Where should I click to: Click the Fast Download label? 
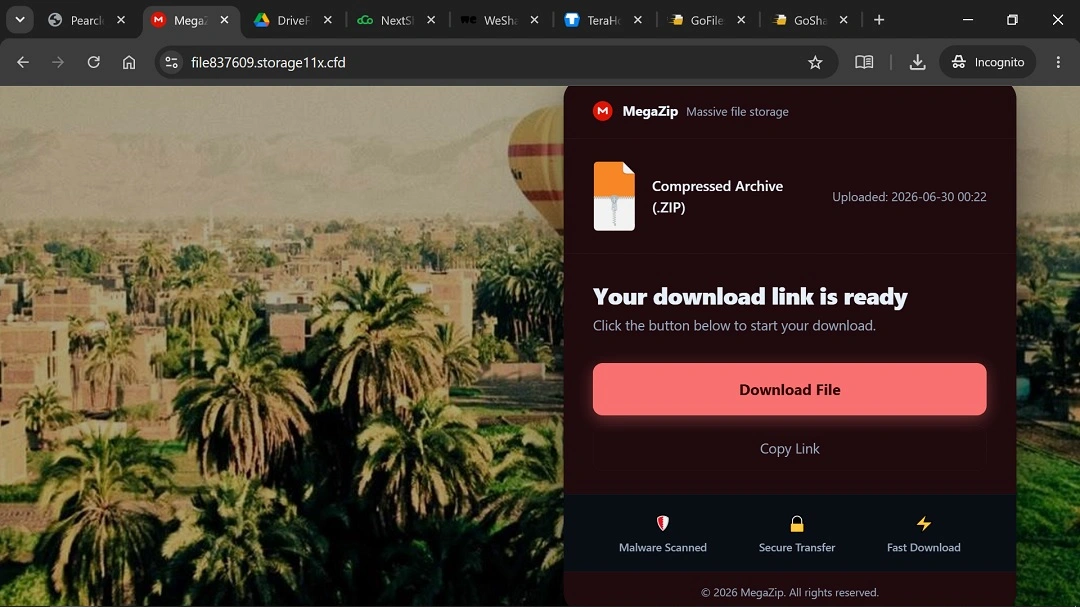tap(924, 547)
